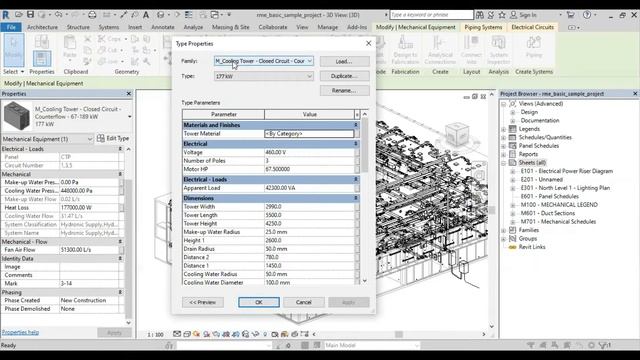Click the ViewCube in the 3D view

pos(456,133)
